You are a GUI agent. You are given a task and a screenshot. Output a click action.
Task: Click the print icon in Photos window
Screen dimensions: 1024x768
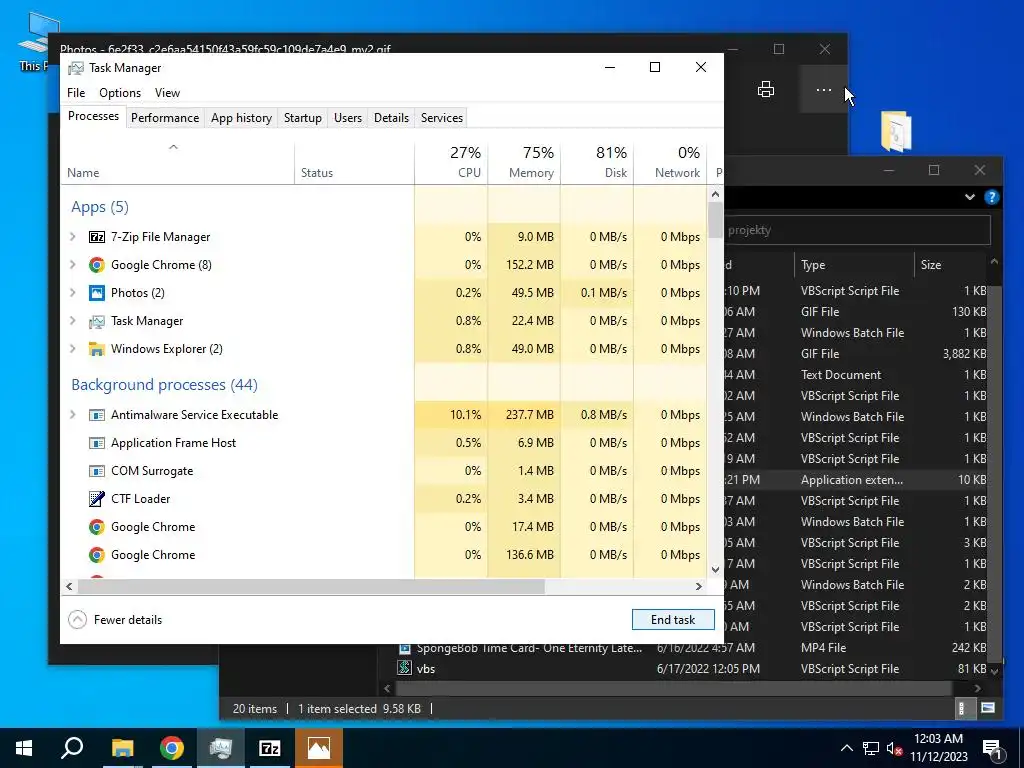point(765,89)
